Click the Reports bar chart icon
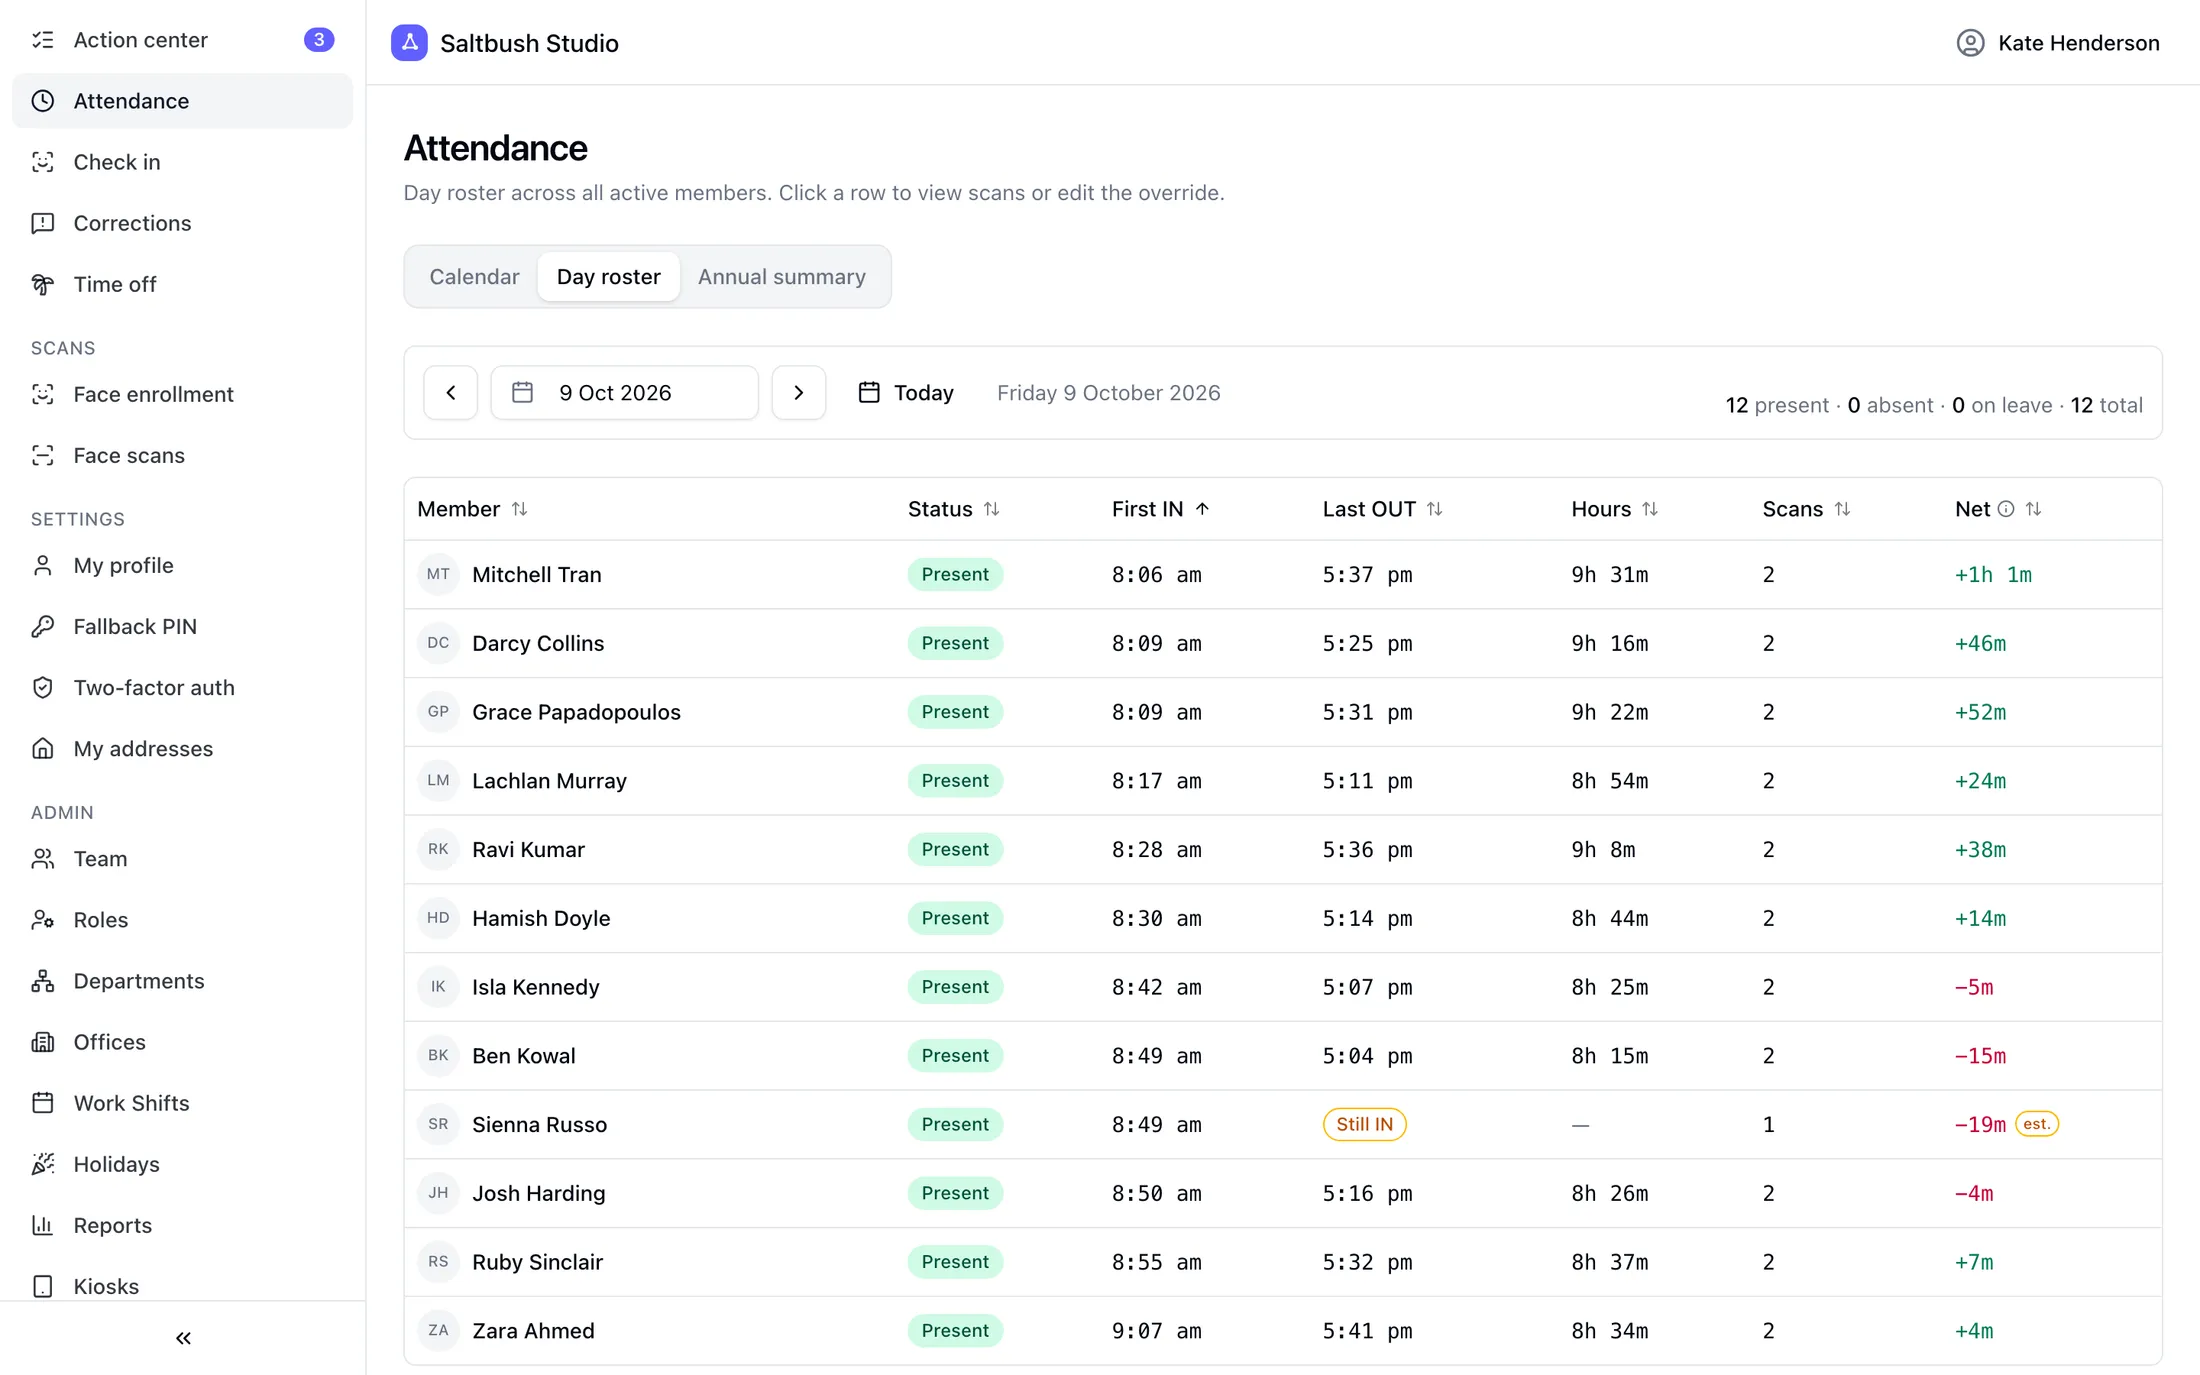Viewport: 2200px width, 1375px height. pyautogui.click(x=42, y=1224)
